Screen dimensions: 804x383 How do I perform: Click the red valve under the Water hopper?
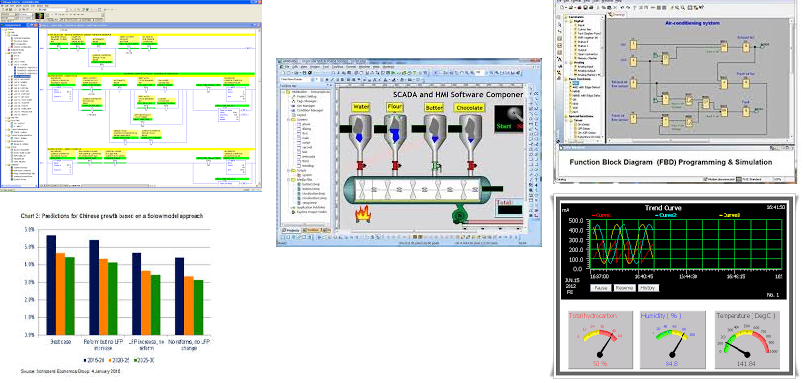click(x=360, y=166)
